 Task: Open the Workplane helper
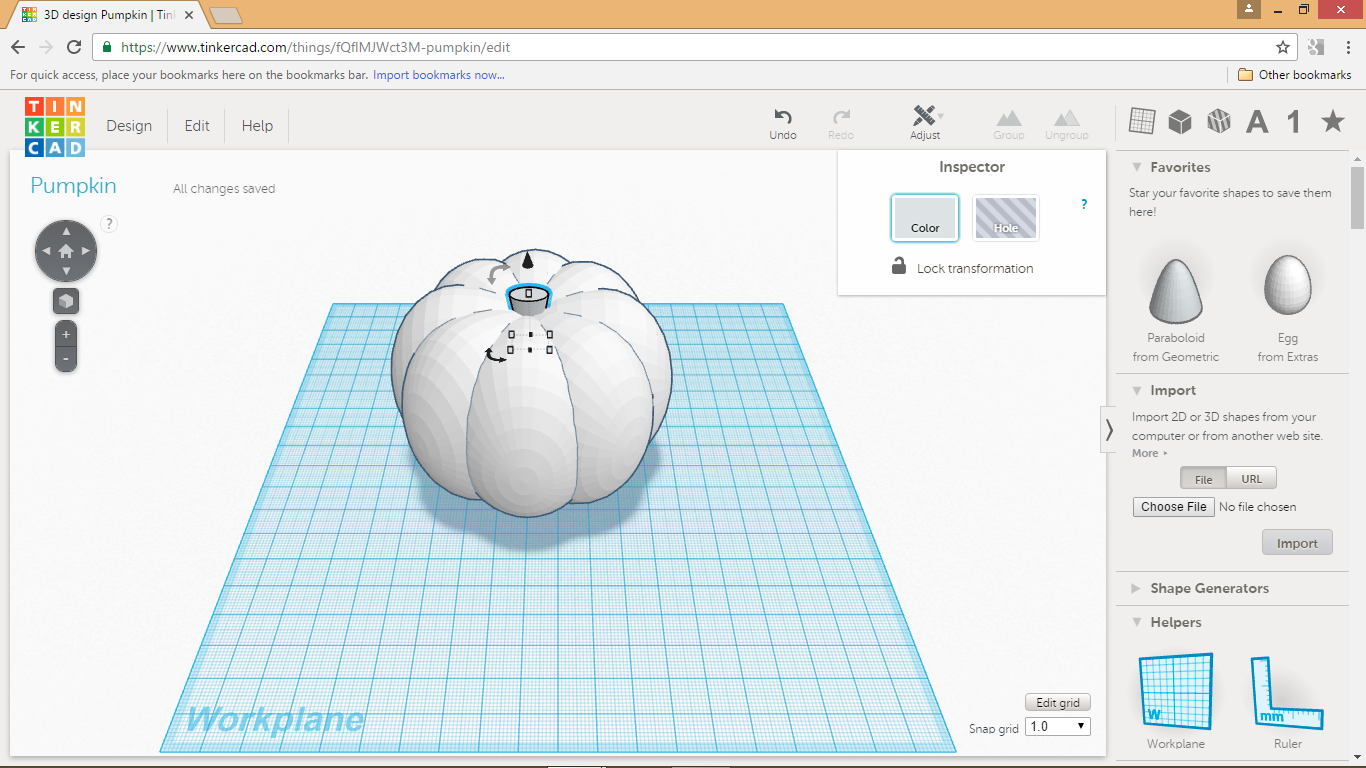point(1174,691)
